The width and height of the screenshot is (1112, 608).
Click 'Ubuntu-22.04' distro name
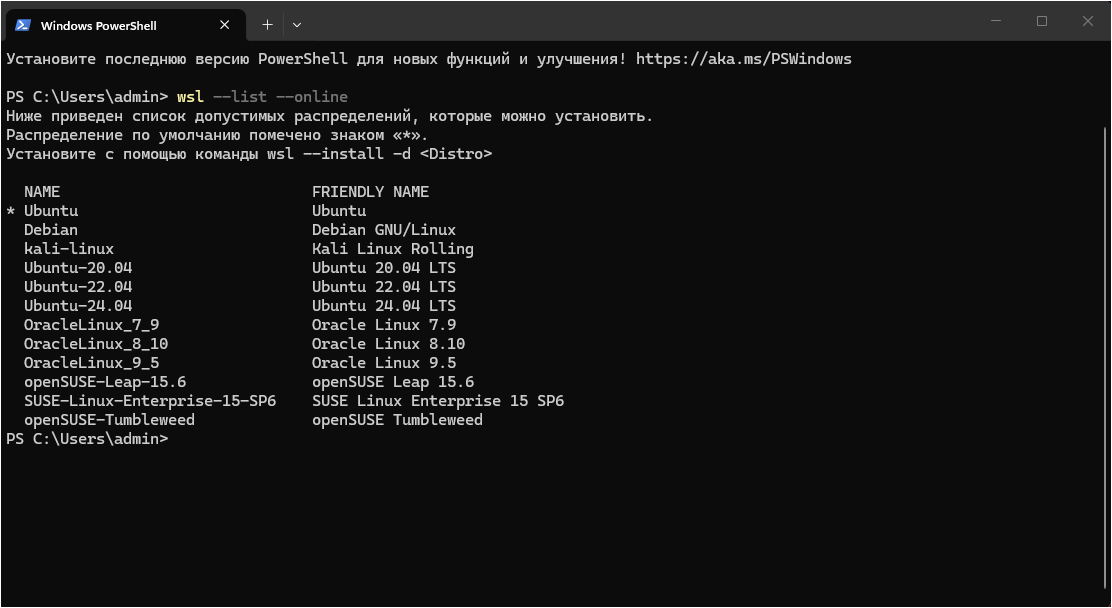click(78, 287)
